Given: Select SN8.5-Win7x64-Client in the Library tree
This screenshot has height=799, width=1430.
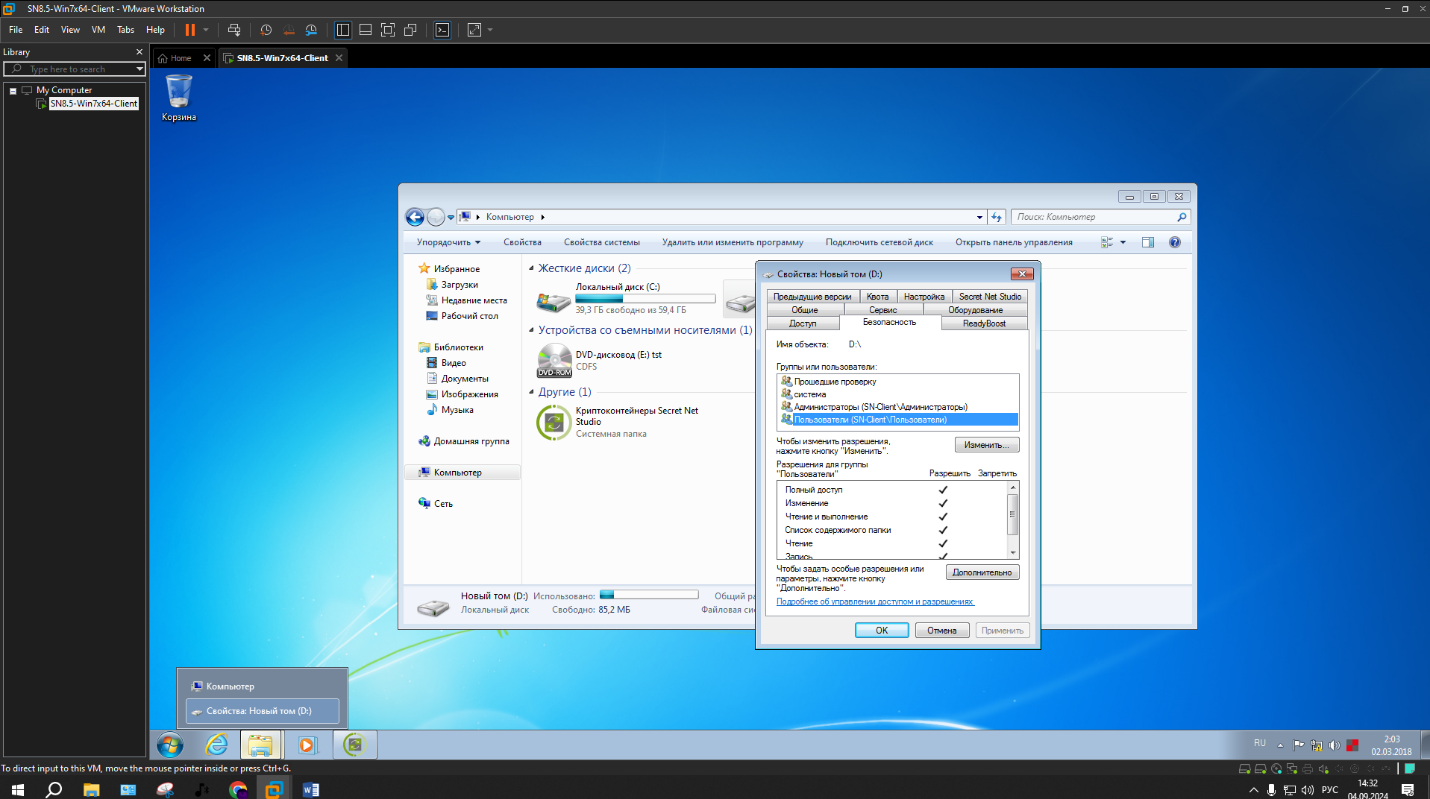Looking at the screenshot, I should 93,103.
